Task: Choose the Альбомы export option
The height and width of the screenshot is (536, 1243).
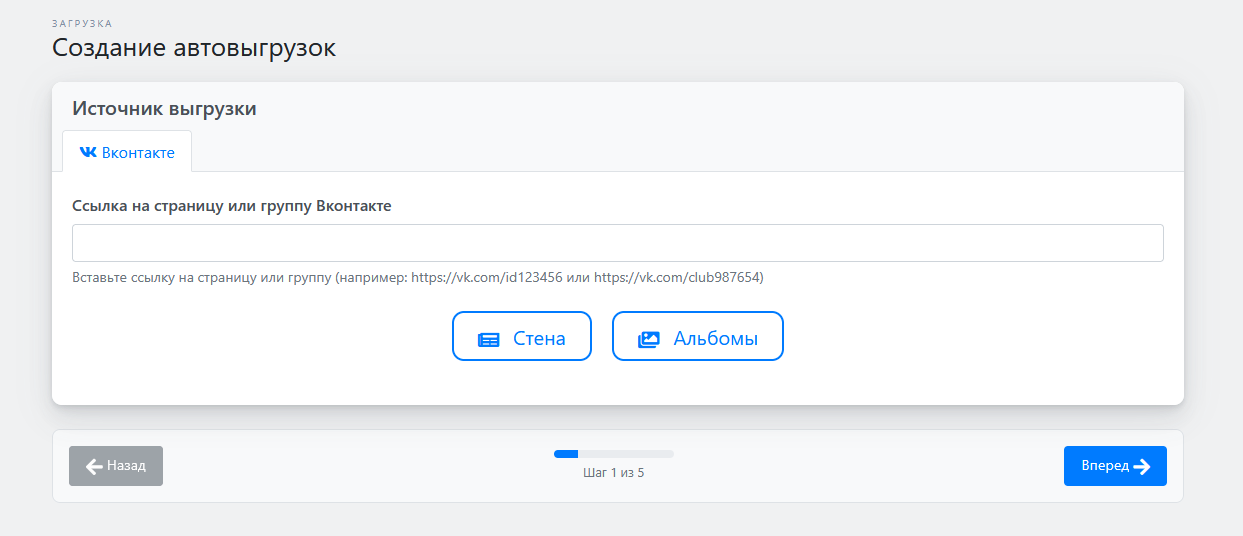Action: click(697, 336)
